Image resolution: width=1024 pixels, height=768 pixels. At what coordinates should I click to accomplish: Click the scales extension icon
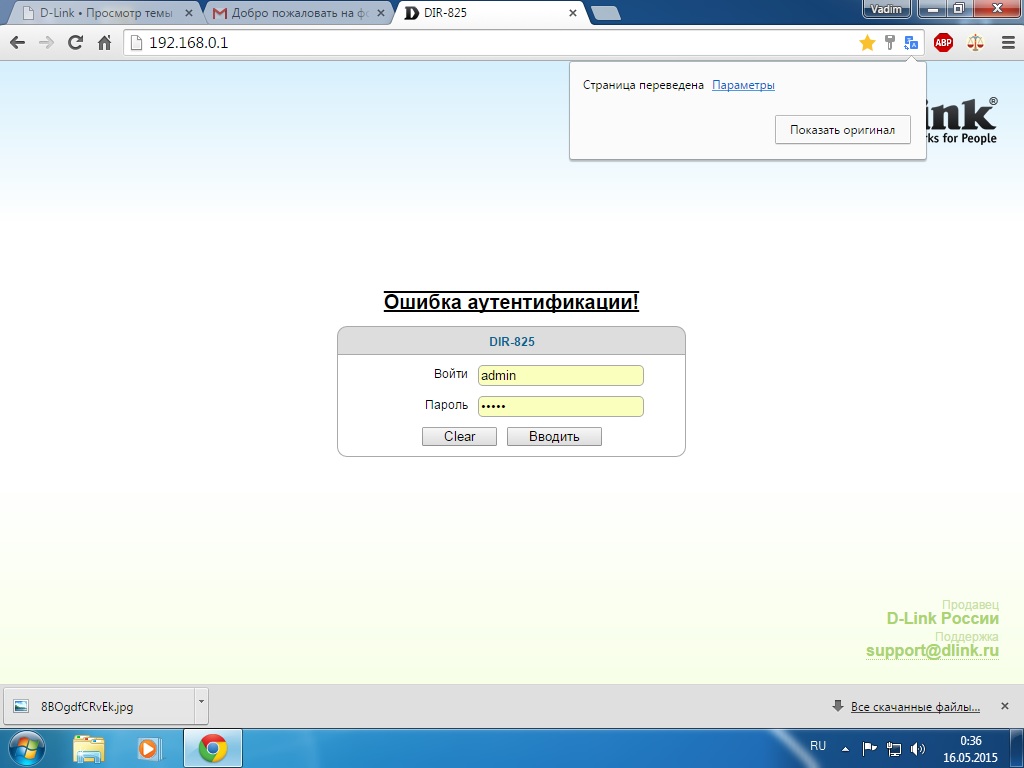point(975,43)
